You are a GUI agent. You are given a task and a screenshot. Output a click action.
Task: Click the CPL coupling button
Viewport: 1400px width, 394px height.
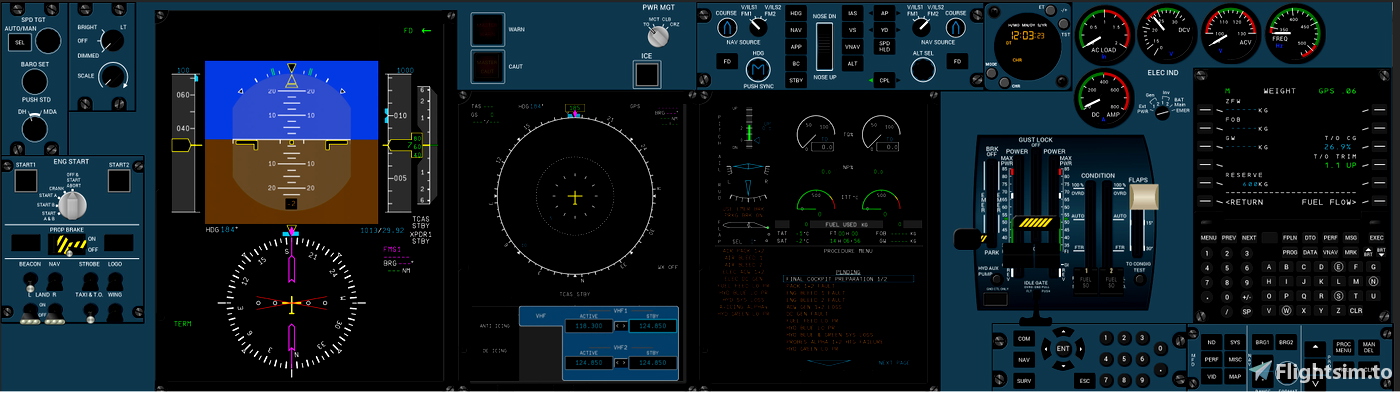click(x=885, y=79)
